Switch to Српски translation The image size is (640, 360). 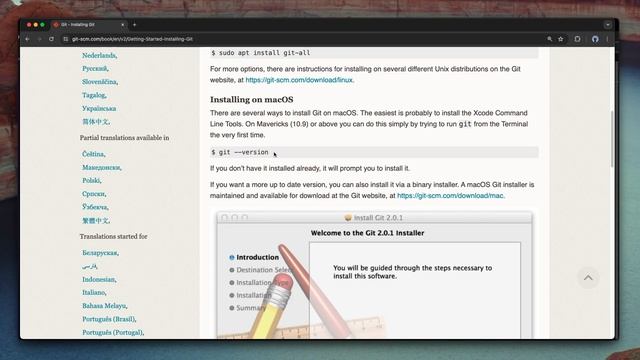point(94,194)
